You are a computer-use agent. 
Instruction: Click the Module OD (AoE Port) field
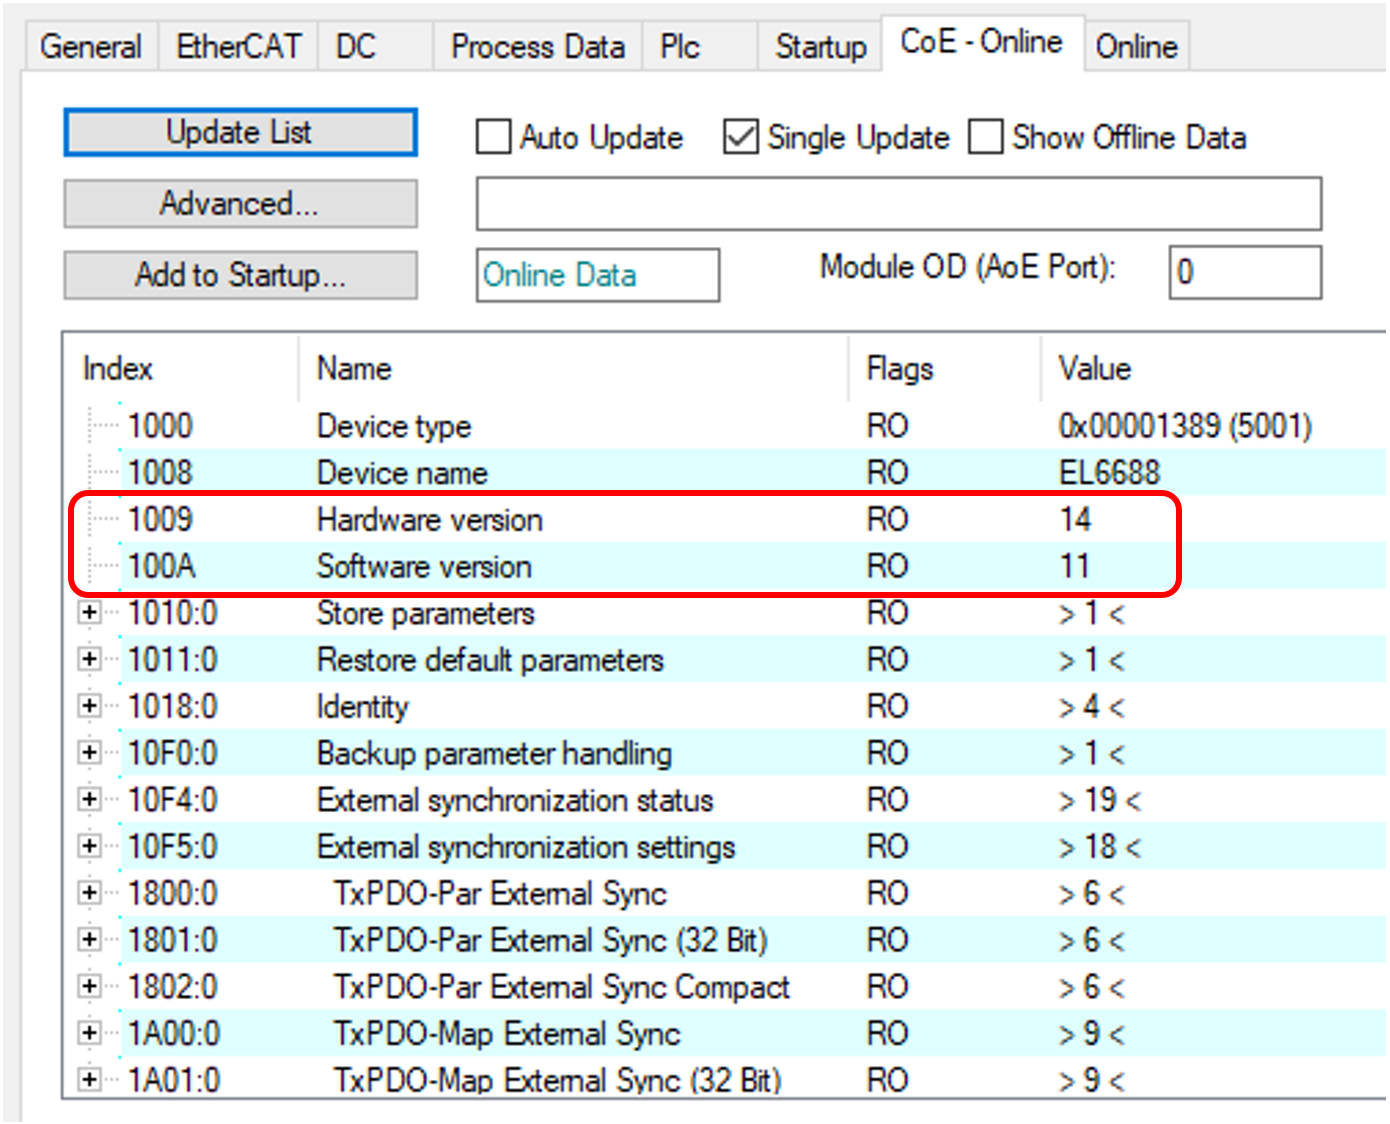click(x=1244, y=272)
